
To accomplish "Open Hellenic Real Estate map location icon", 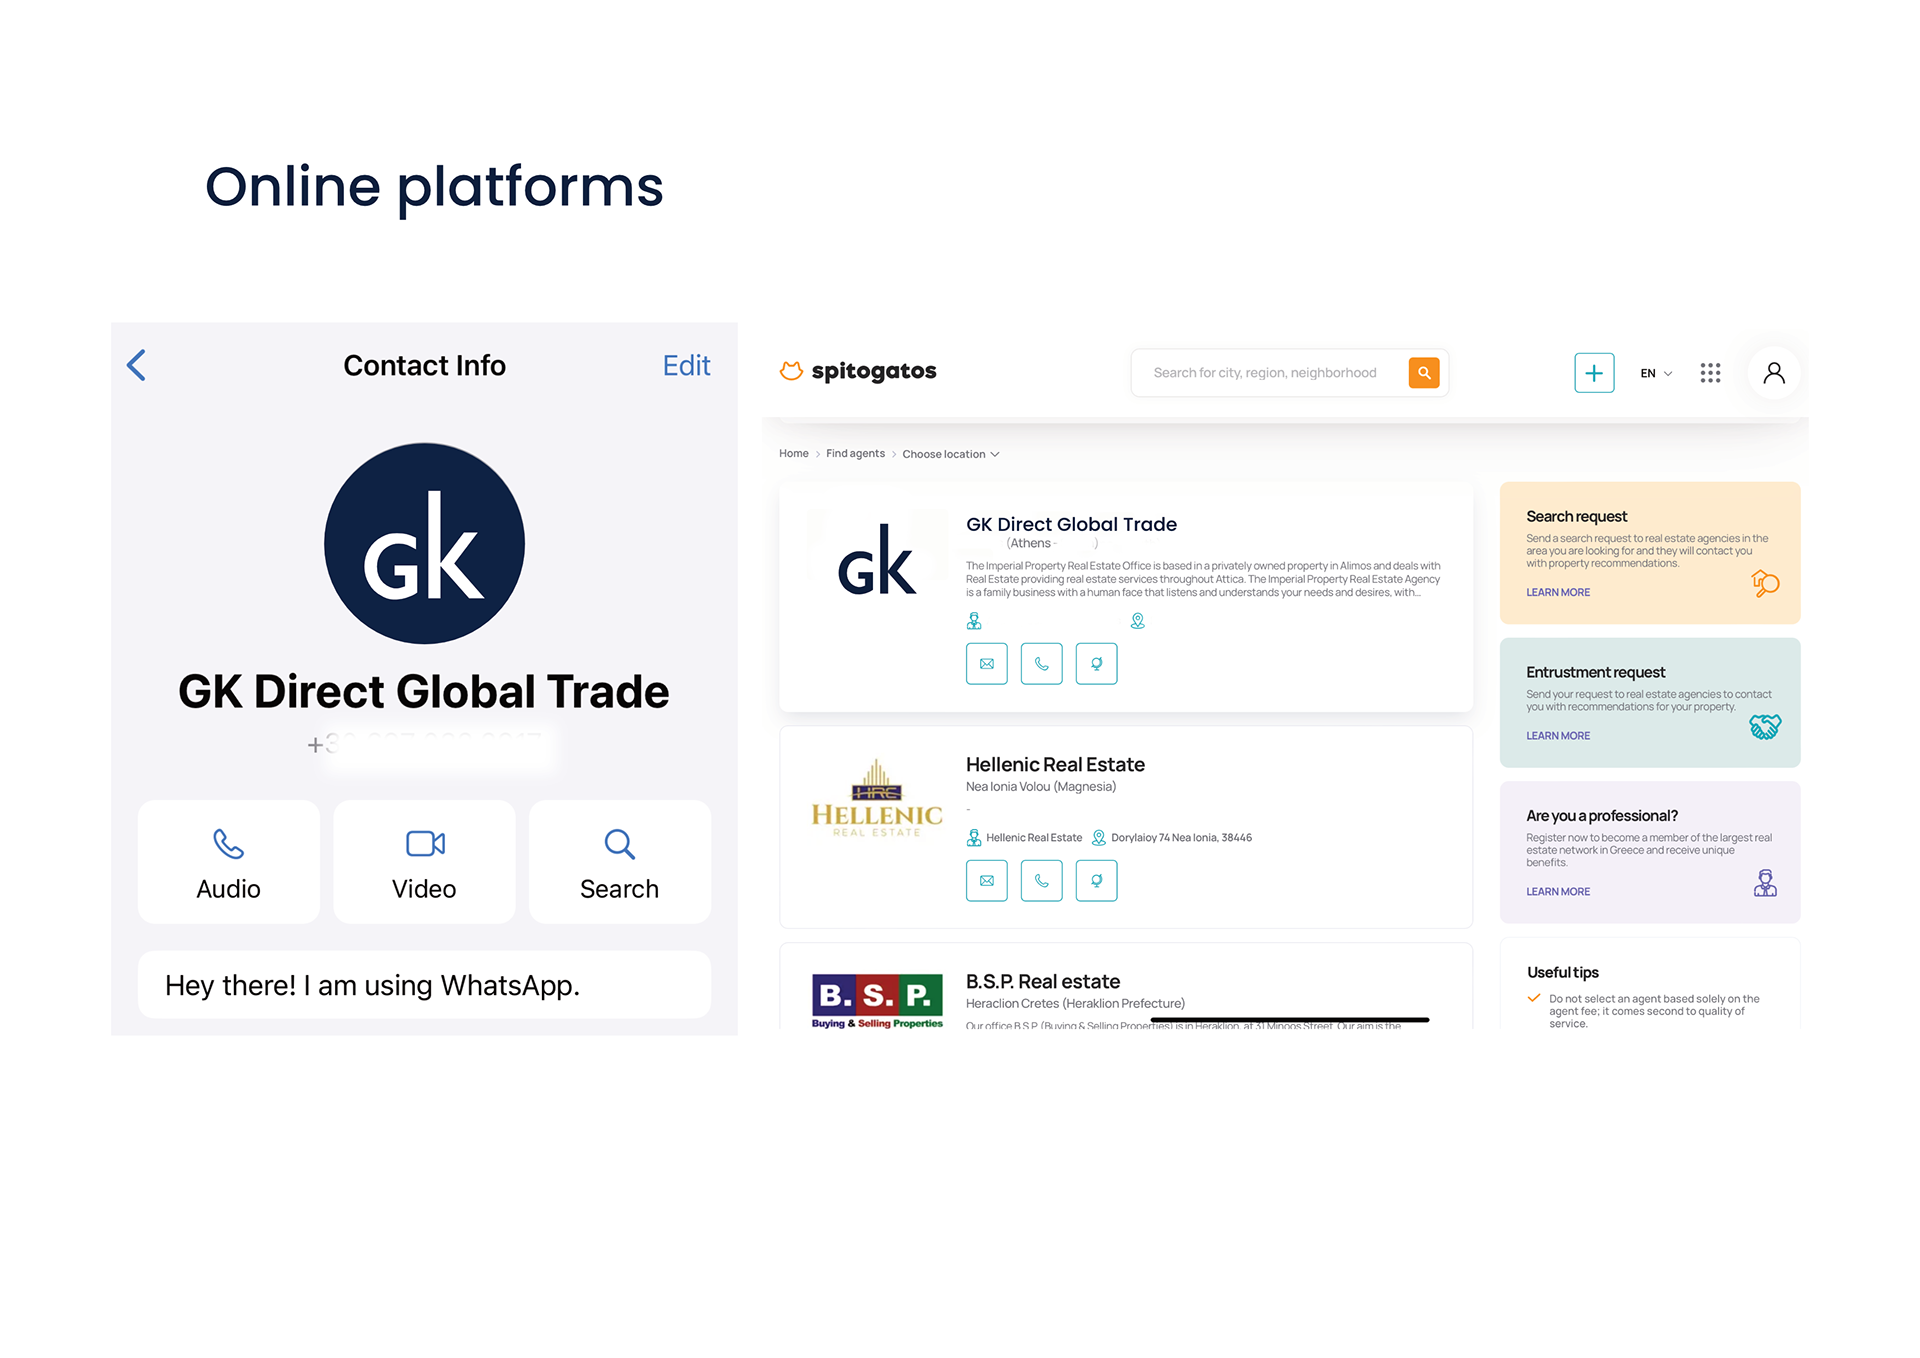I will coord(1096,881).
